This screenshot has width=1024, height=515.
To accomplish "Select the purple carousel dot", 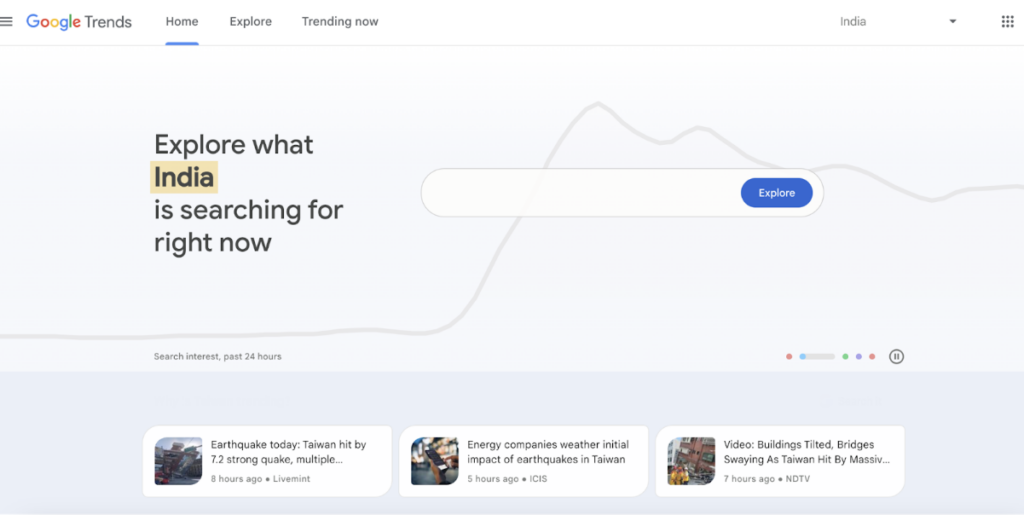I will (x=859, y=356).
